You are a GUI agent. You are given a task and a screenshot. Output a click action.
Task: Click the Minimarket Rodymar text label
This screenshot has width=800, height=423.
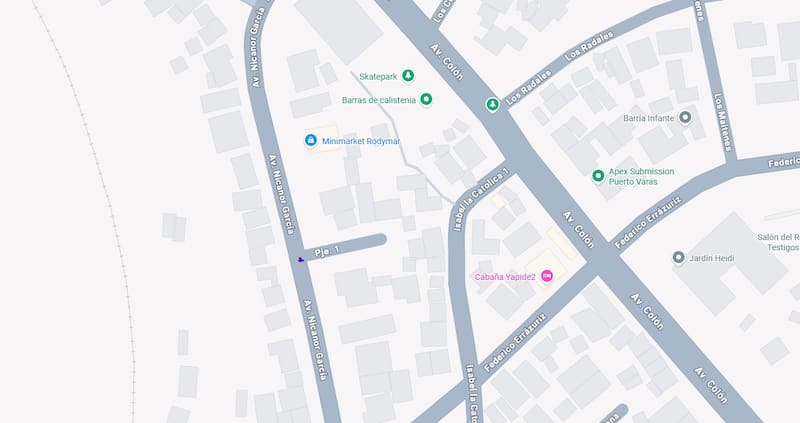click(x=361, y=141)
